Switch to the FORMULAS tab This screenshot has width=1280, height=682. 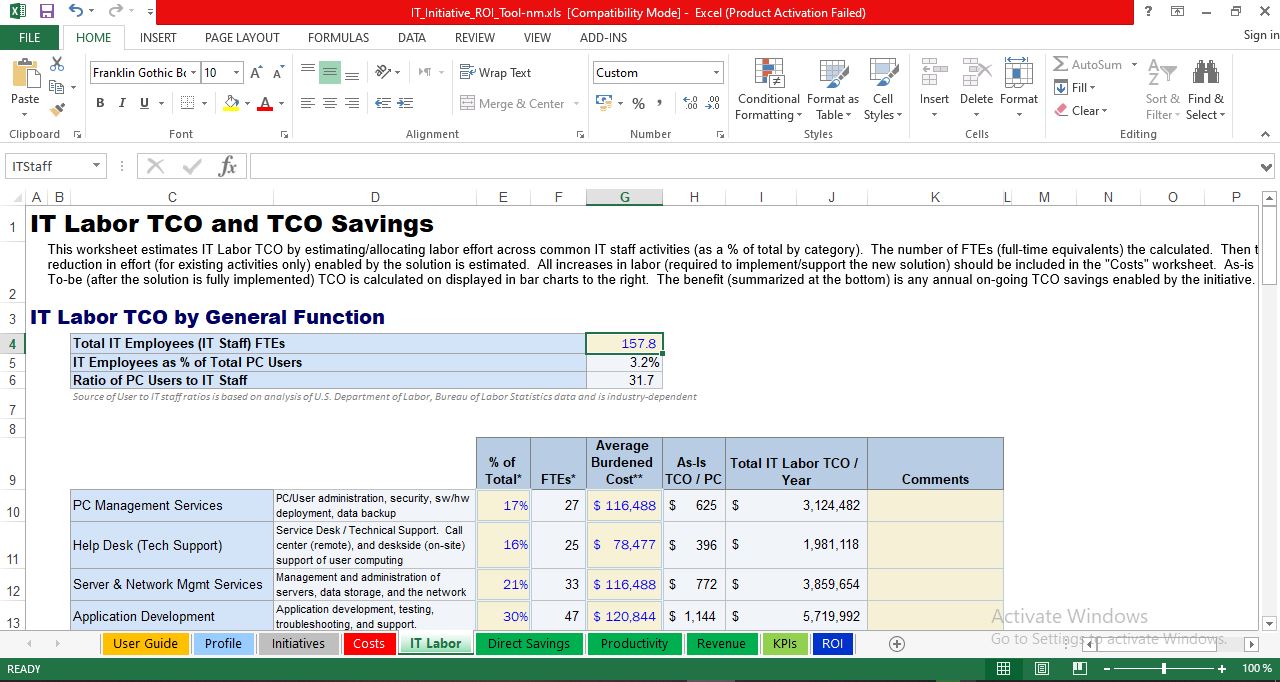tap(338, 37)
